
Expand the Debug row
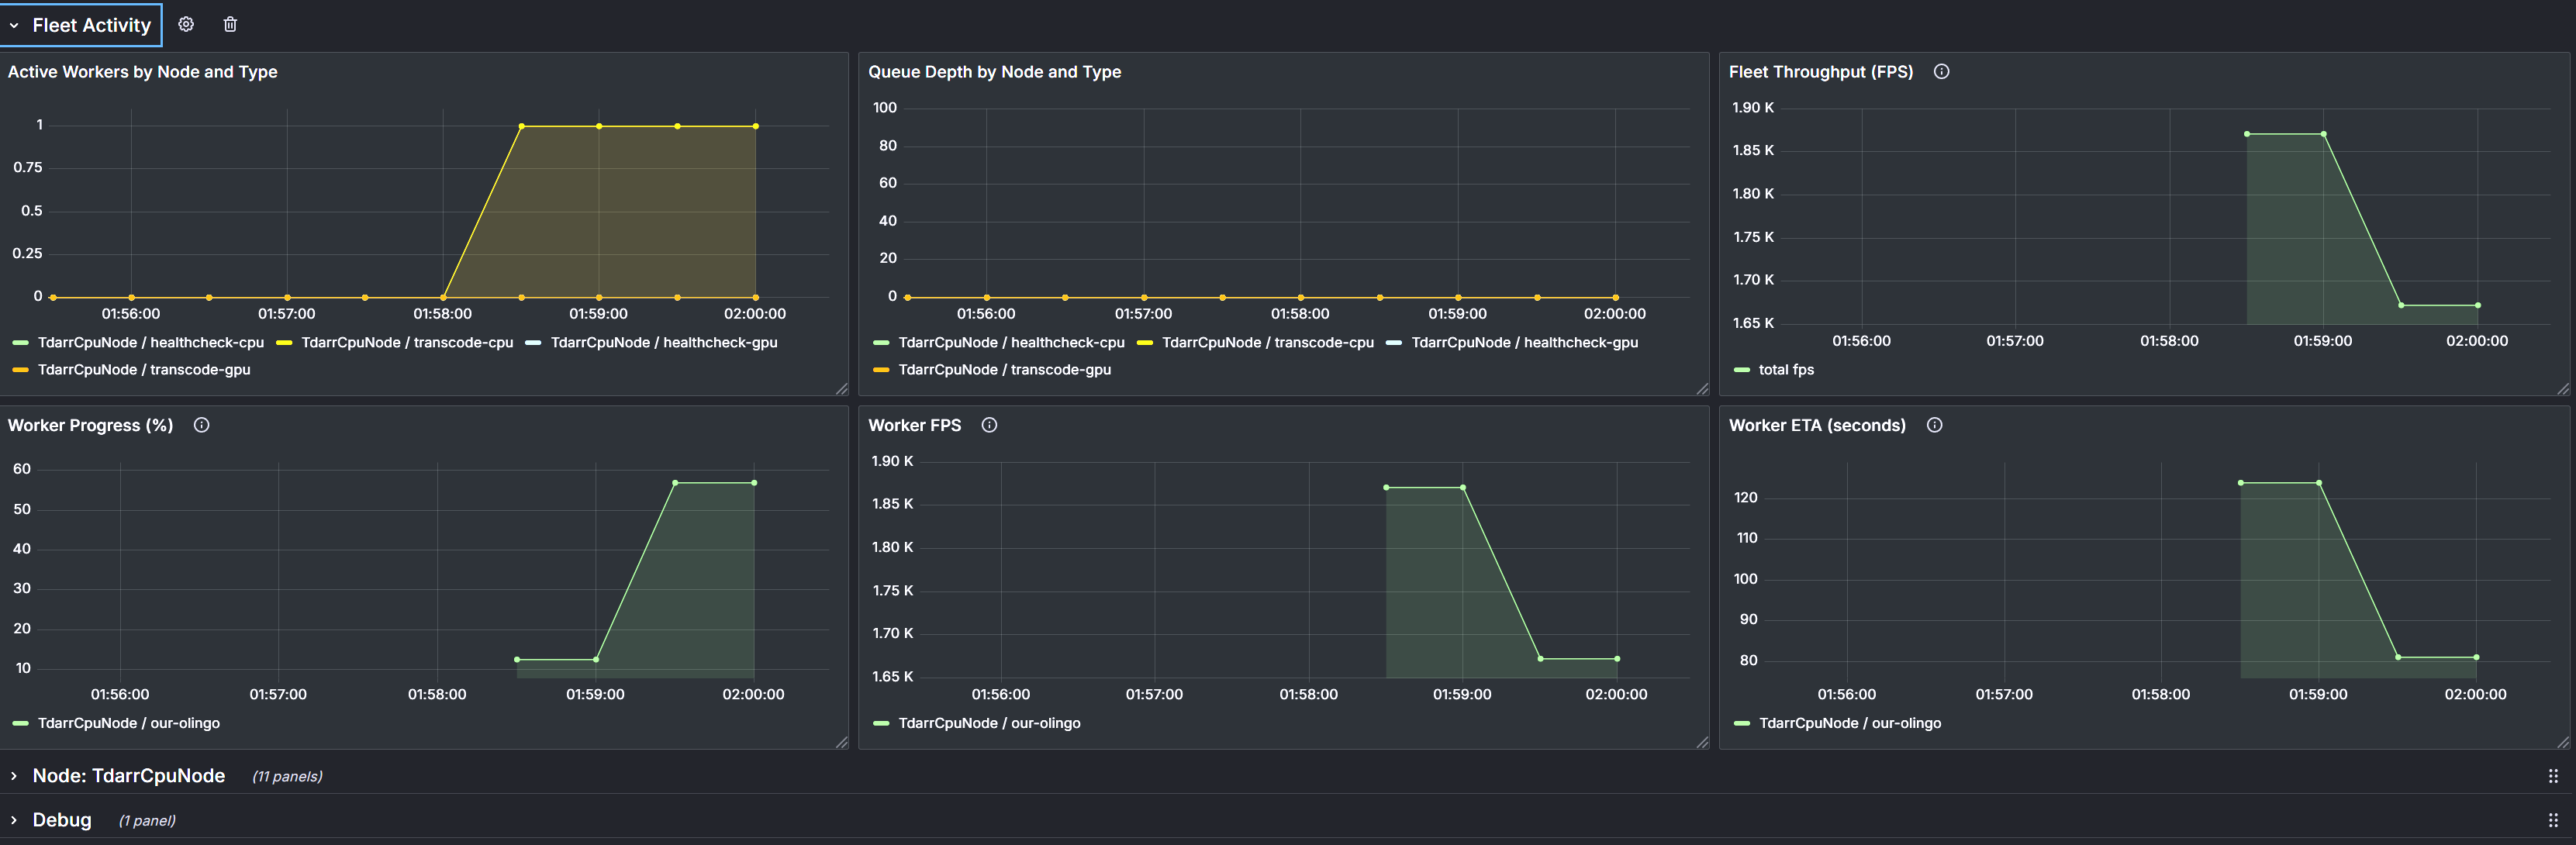pos(61,820)
